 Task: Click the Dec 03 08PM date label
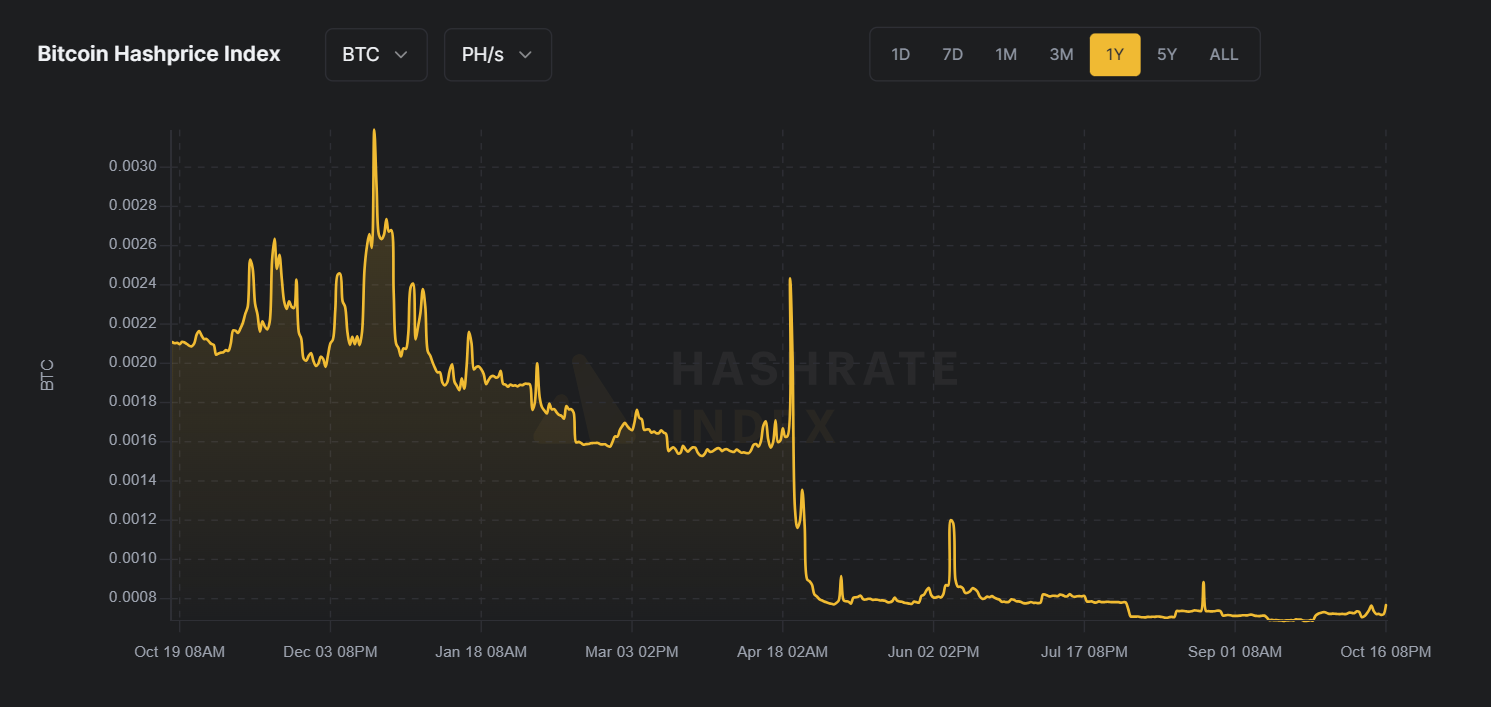coord(330,652)
